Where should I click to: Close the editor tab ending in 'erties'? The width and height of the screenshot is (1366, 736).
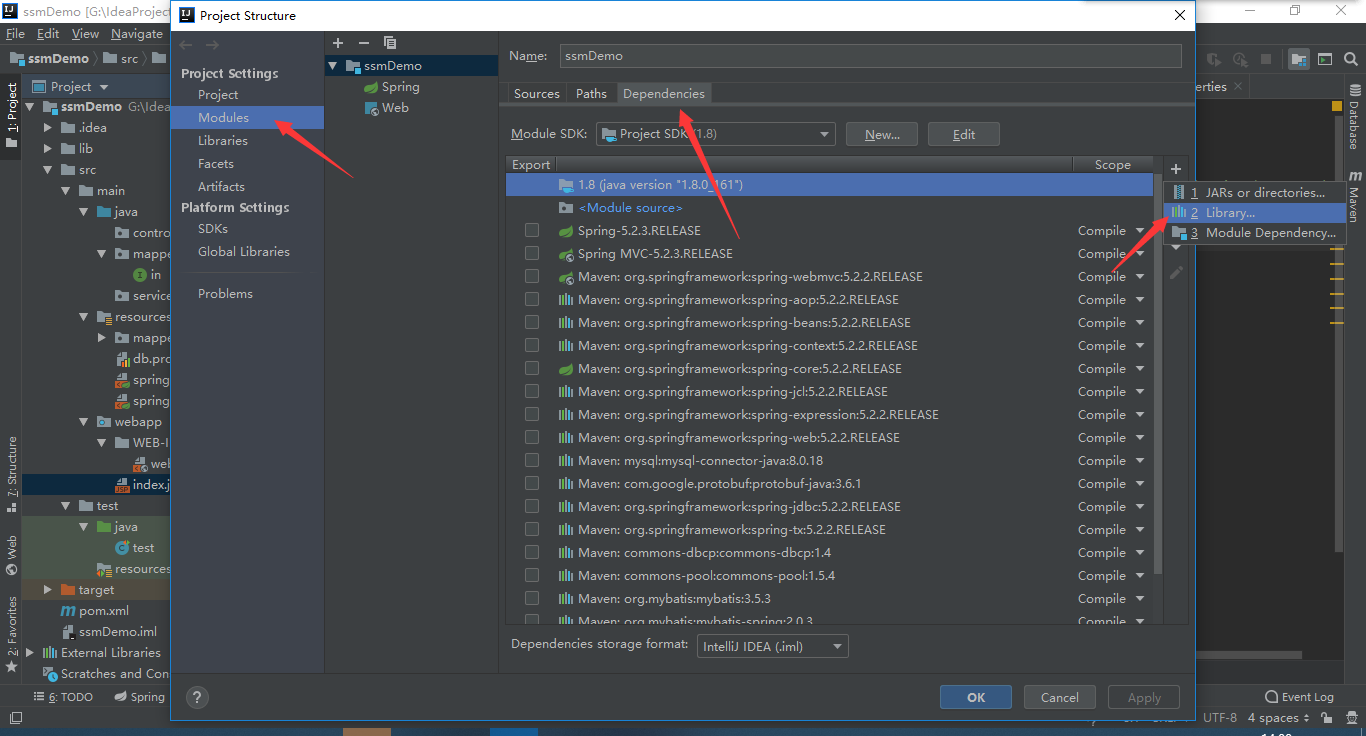pyautogui.click(x=1238, y=87)
